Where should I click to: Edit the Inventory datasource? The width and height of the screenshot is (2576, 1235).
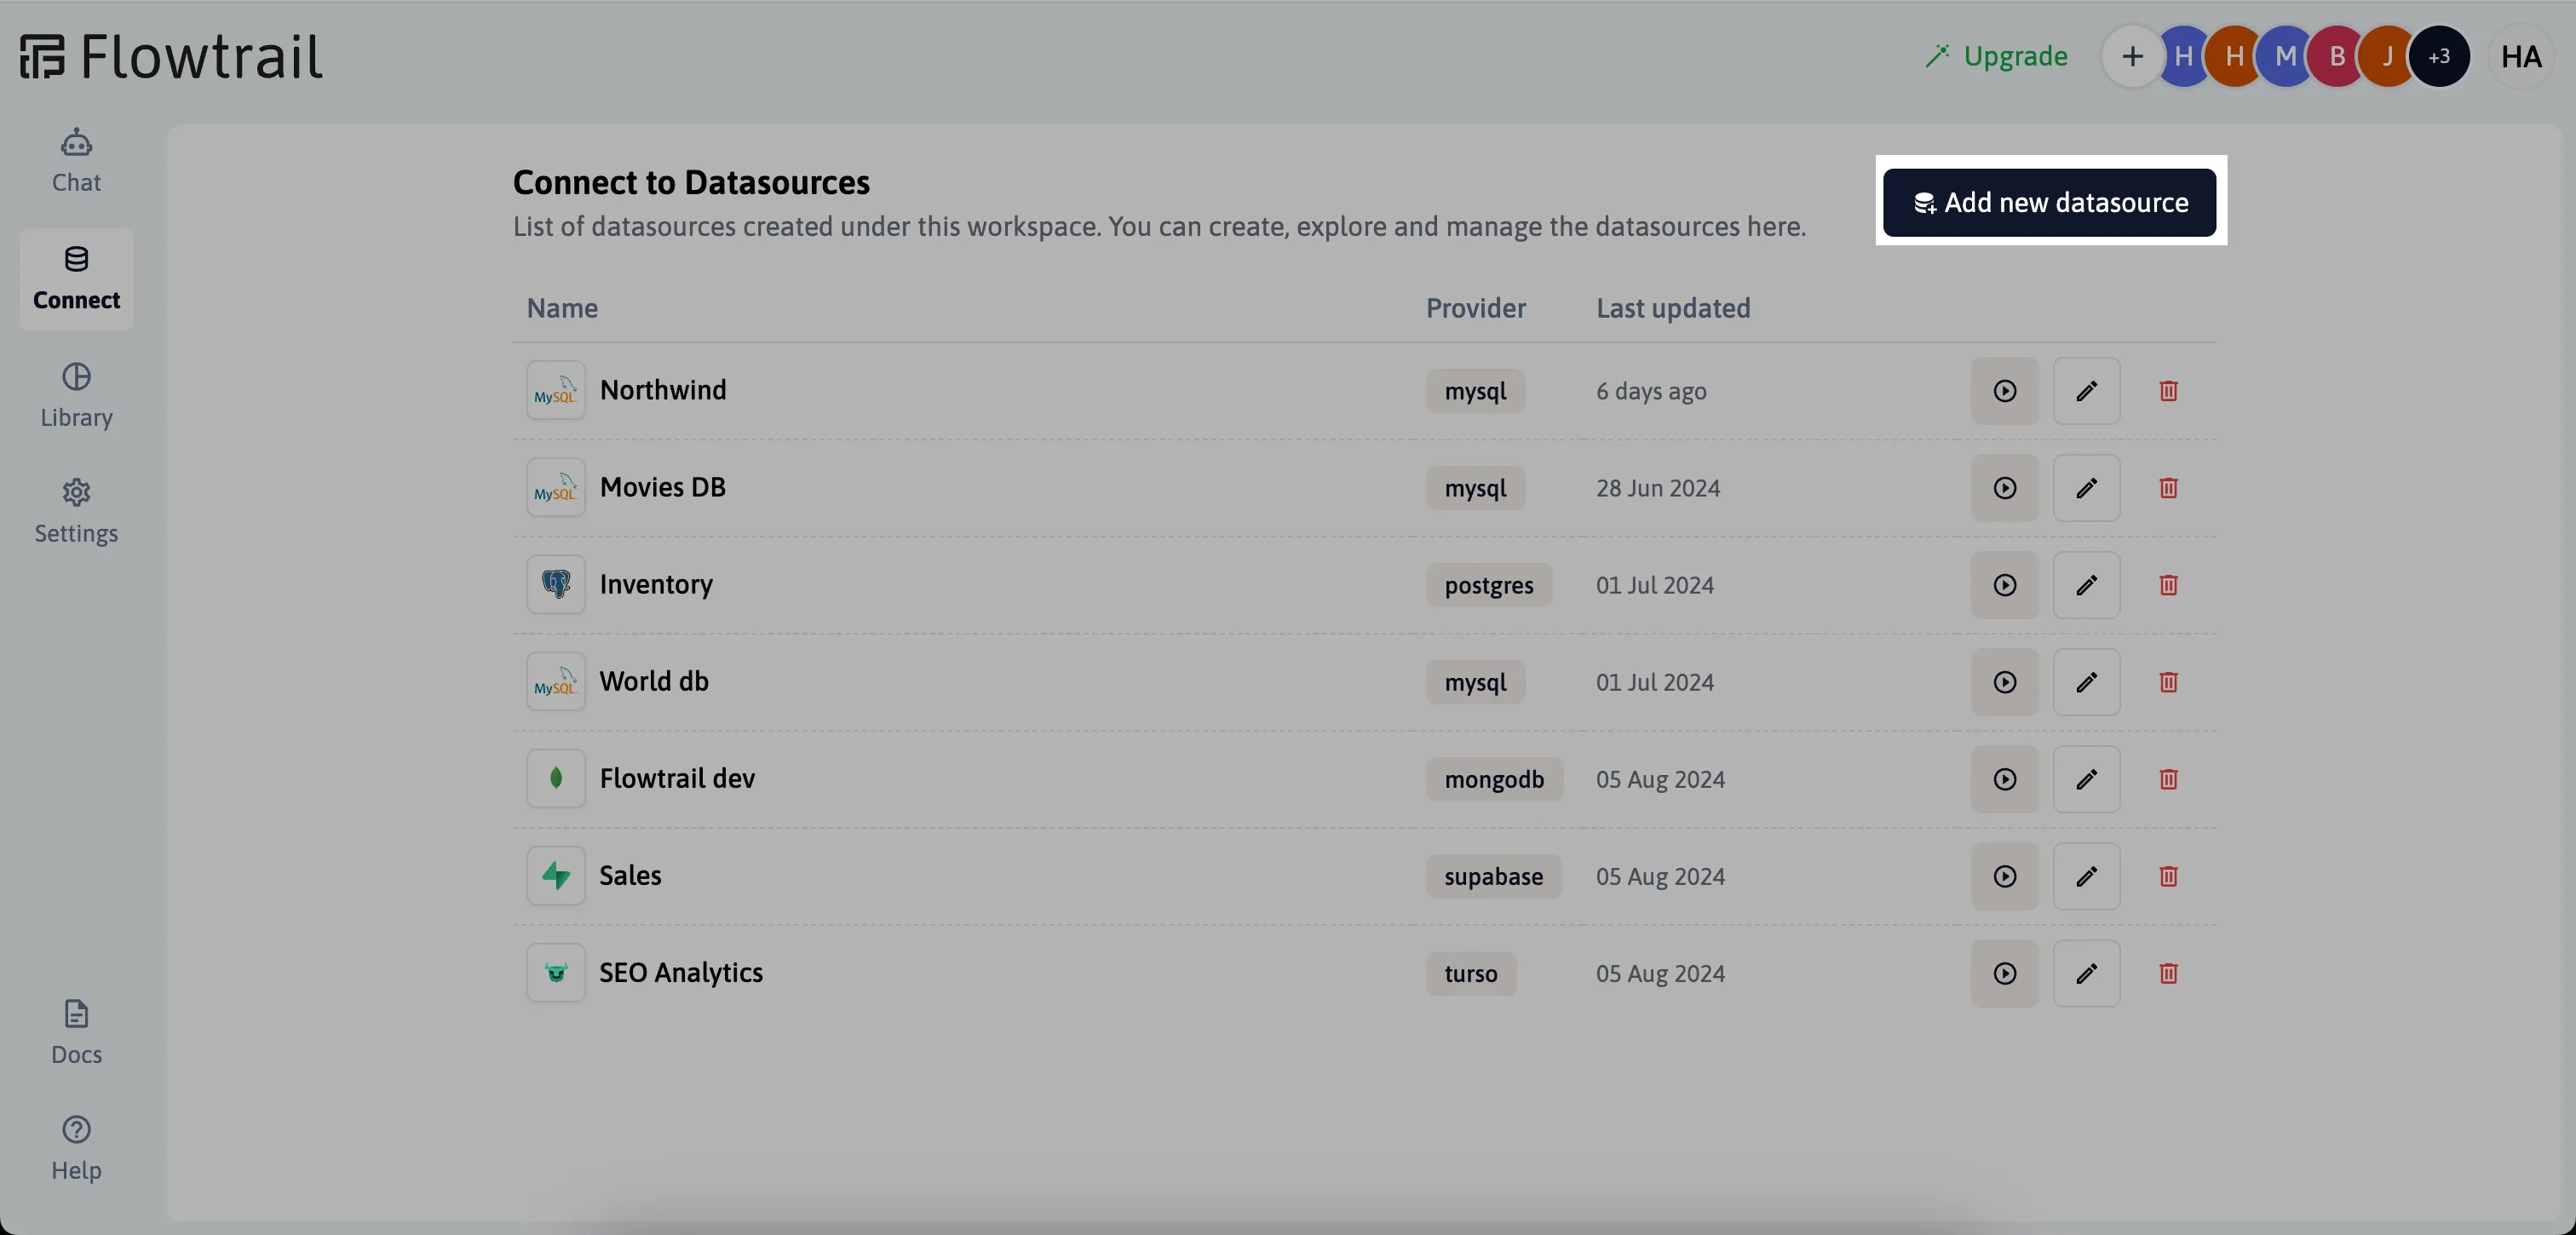pyautogui.click(x=2086, y=585)
